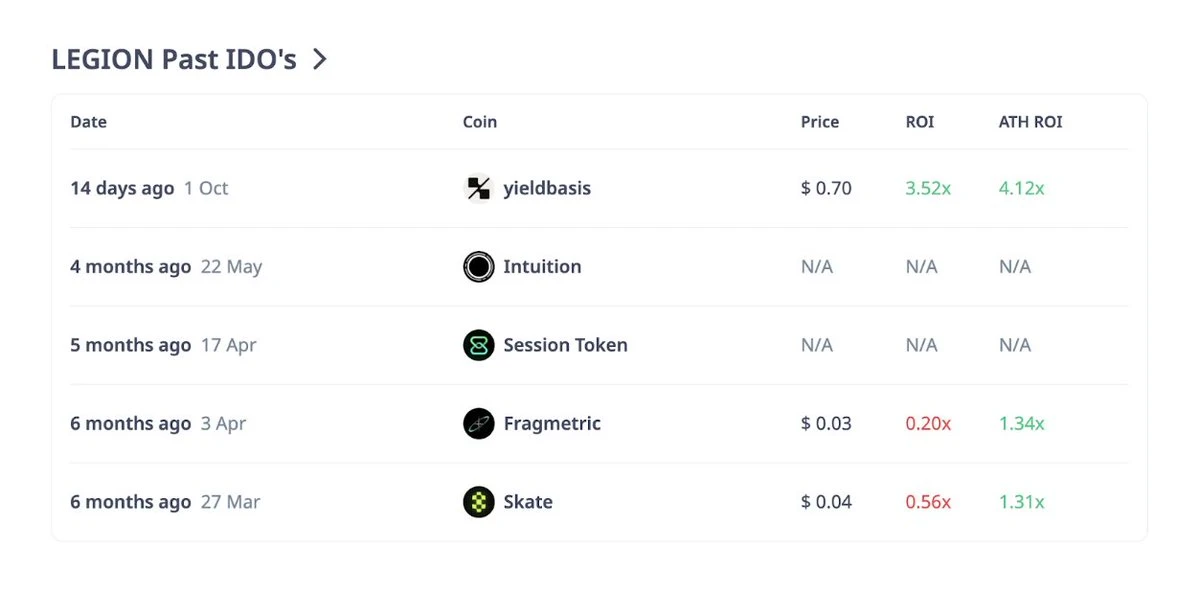Click the 1 Oct date label
Image resolution: width=1199 pixels, height=594 pixels.
(206, 188)
